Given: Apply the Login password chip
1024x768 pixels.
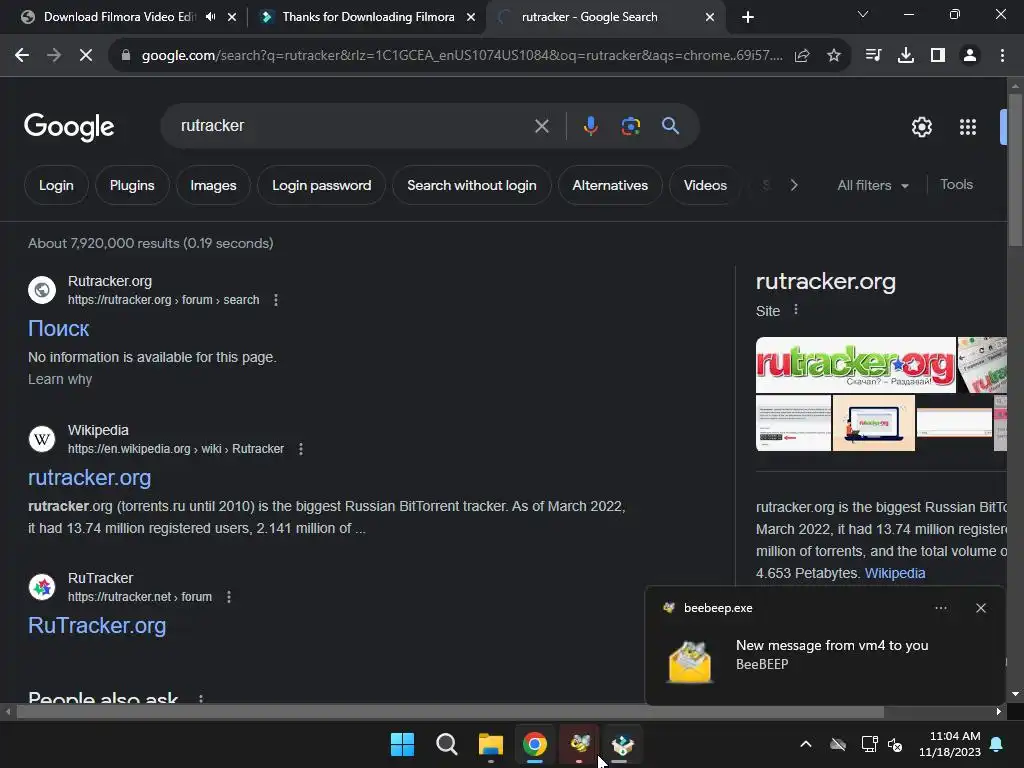Looking at the screenshot, I should 321,185.
